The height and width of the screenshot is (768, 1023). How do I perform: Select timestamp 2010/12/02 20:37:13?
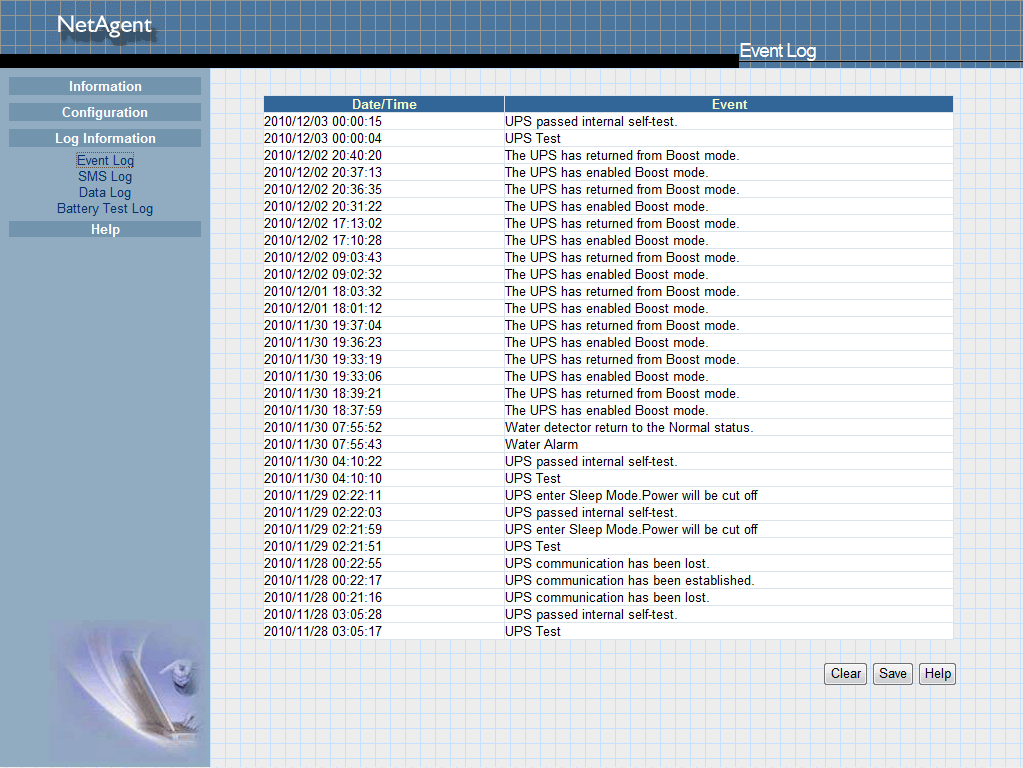(323, 172)
